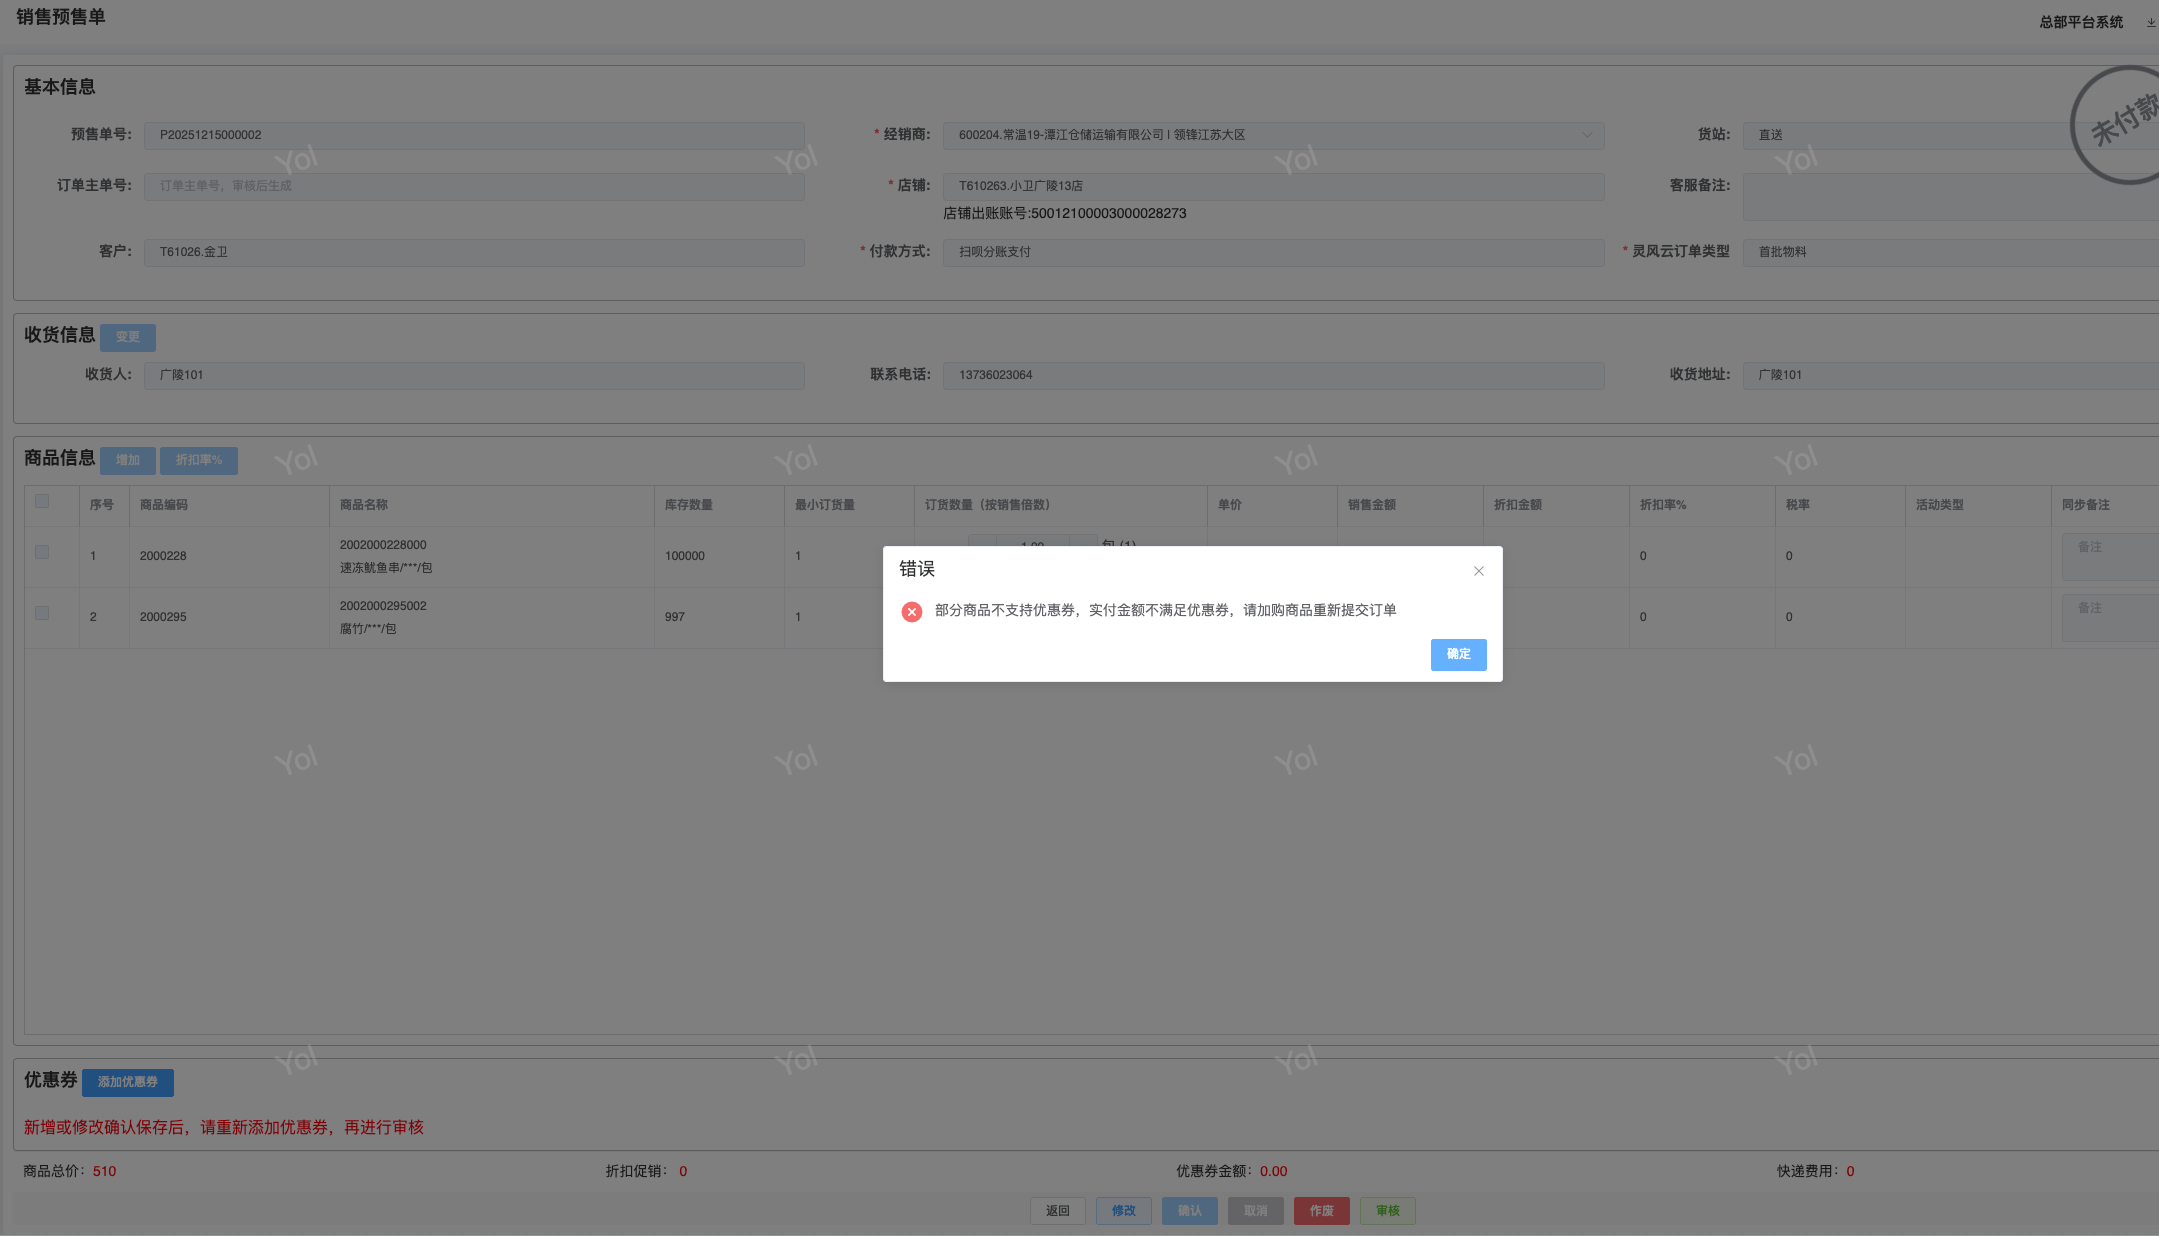Image resolution: width=2159 pixels, height=1236 pixels.
Task: Click the 付款方式 field showing 扫呗分账支付
Action: [1272, 252]
